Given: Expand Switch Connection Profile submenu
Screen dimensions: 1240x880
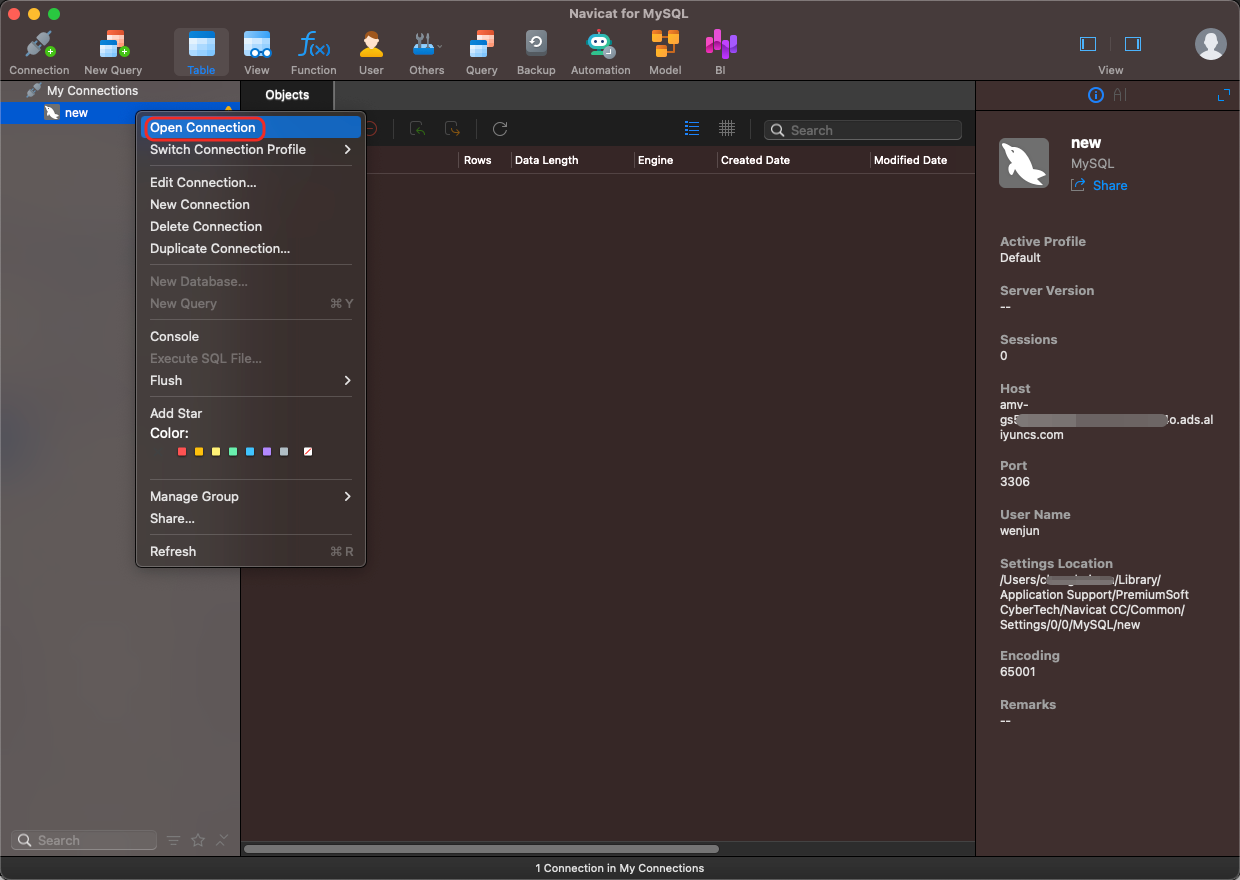Looking at the screenshot, I should pos(251,149).
